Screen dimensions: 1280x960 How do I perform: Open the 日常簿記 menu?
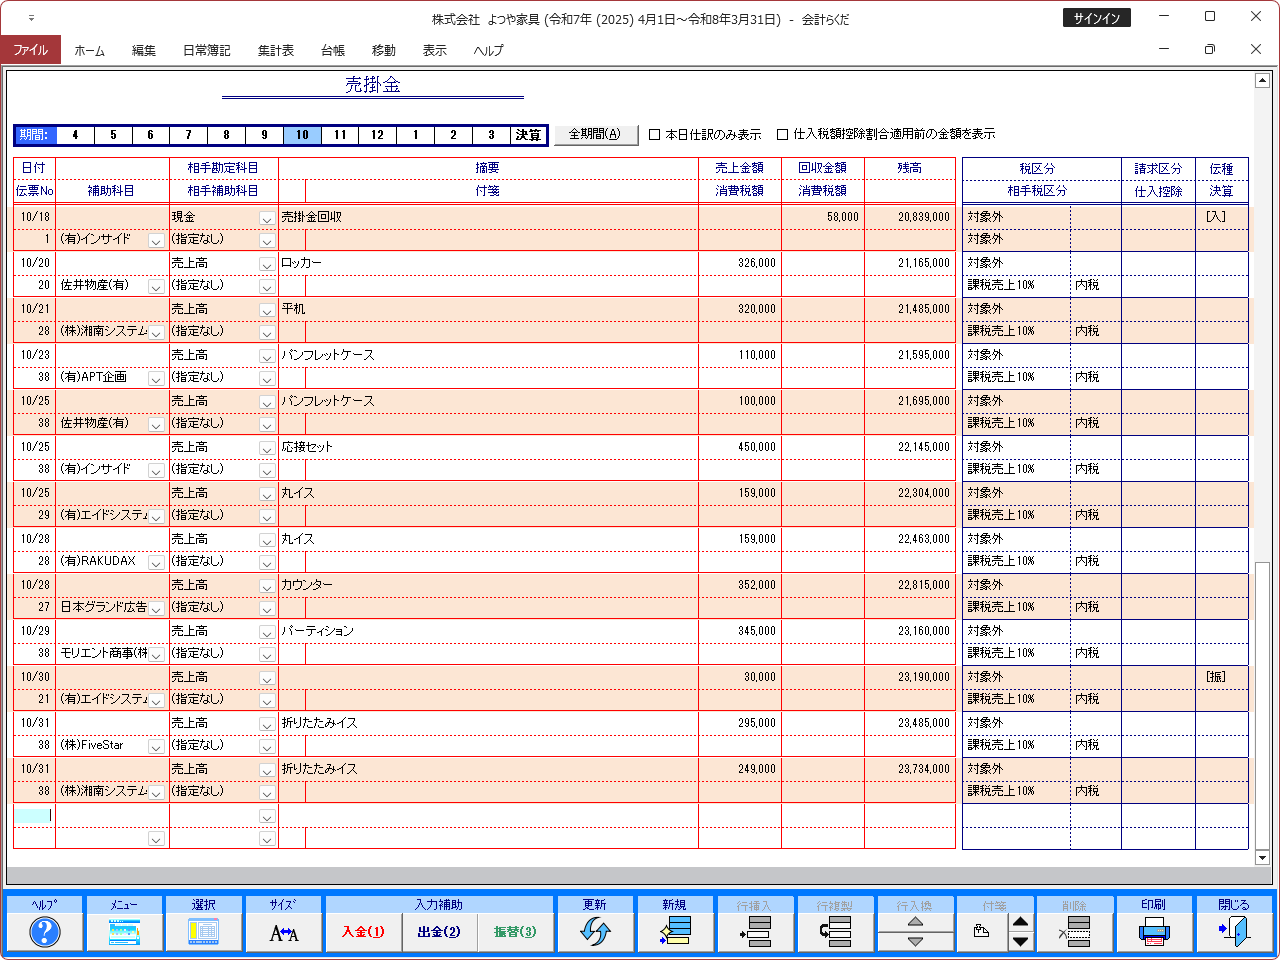(x=206, y=50)
